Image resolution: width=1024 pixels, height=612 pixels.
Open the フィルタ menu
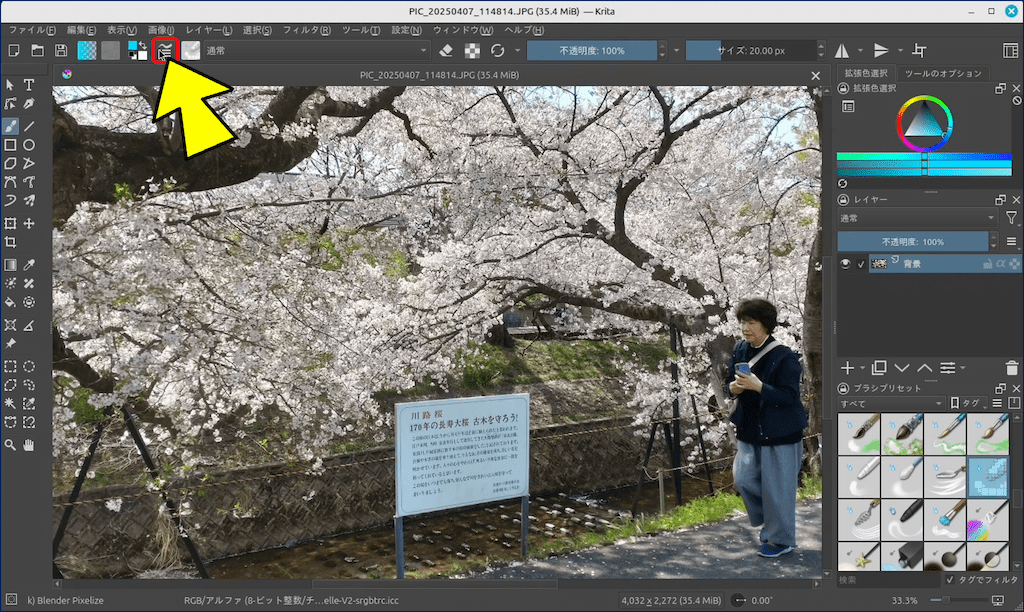click(303, 30)
